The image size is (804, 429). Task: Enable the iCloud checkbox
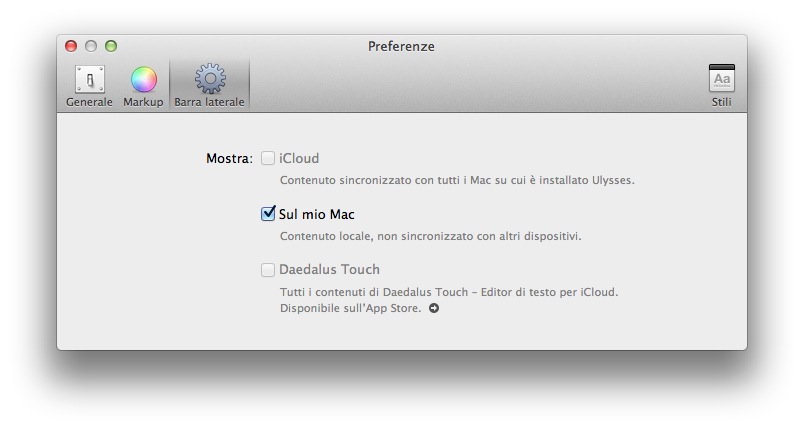coord(268,158)
